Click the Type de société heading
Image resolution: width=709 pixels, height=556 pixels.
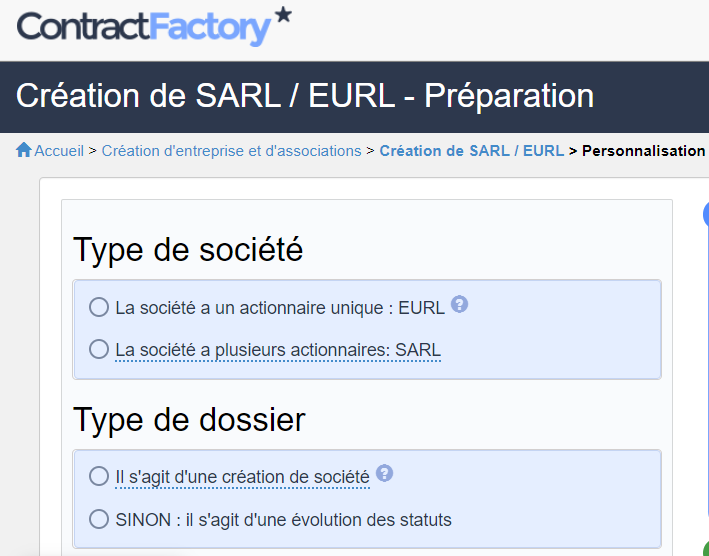188,250
